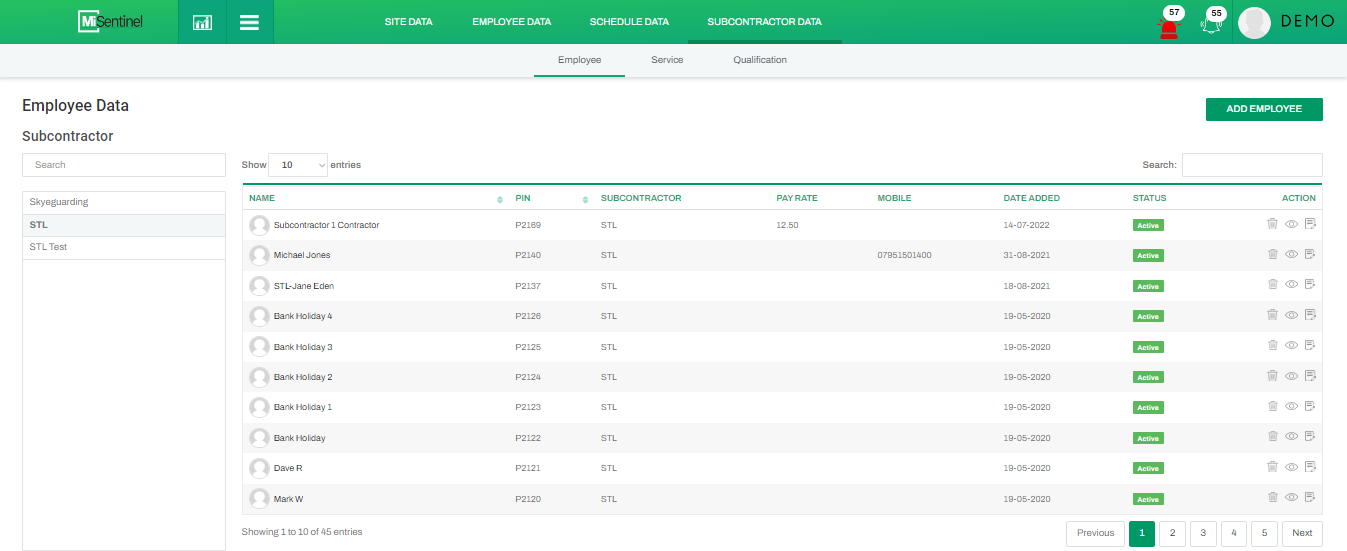Delete Michael Jones using trash icon

tap(1272, 254)
